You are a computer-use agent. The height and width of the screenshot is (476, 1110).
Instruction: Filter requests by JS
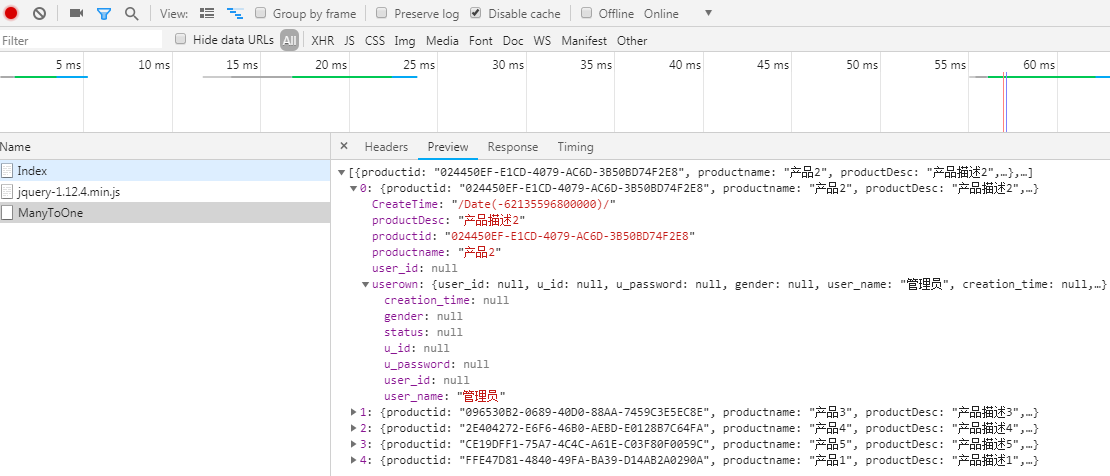(350, 40)
